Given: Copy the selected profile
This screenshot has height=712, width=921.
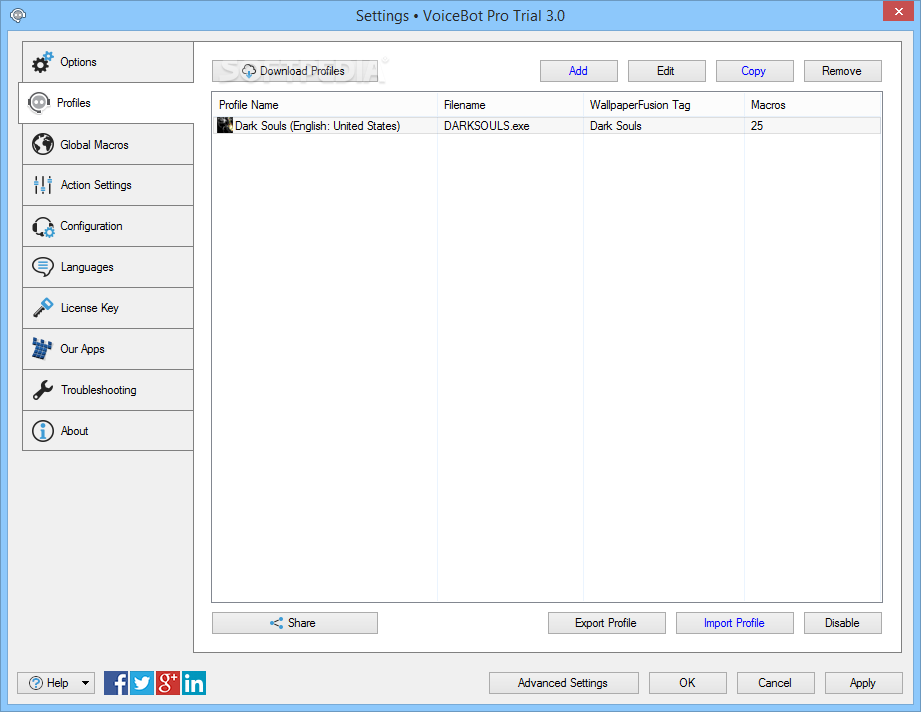Looking at the screenshot, I should (x=754, y=71).
